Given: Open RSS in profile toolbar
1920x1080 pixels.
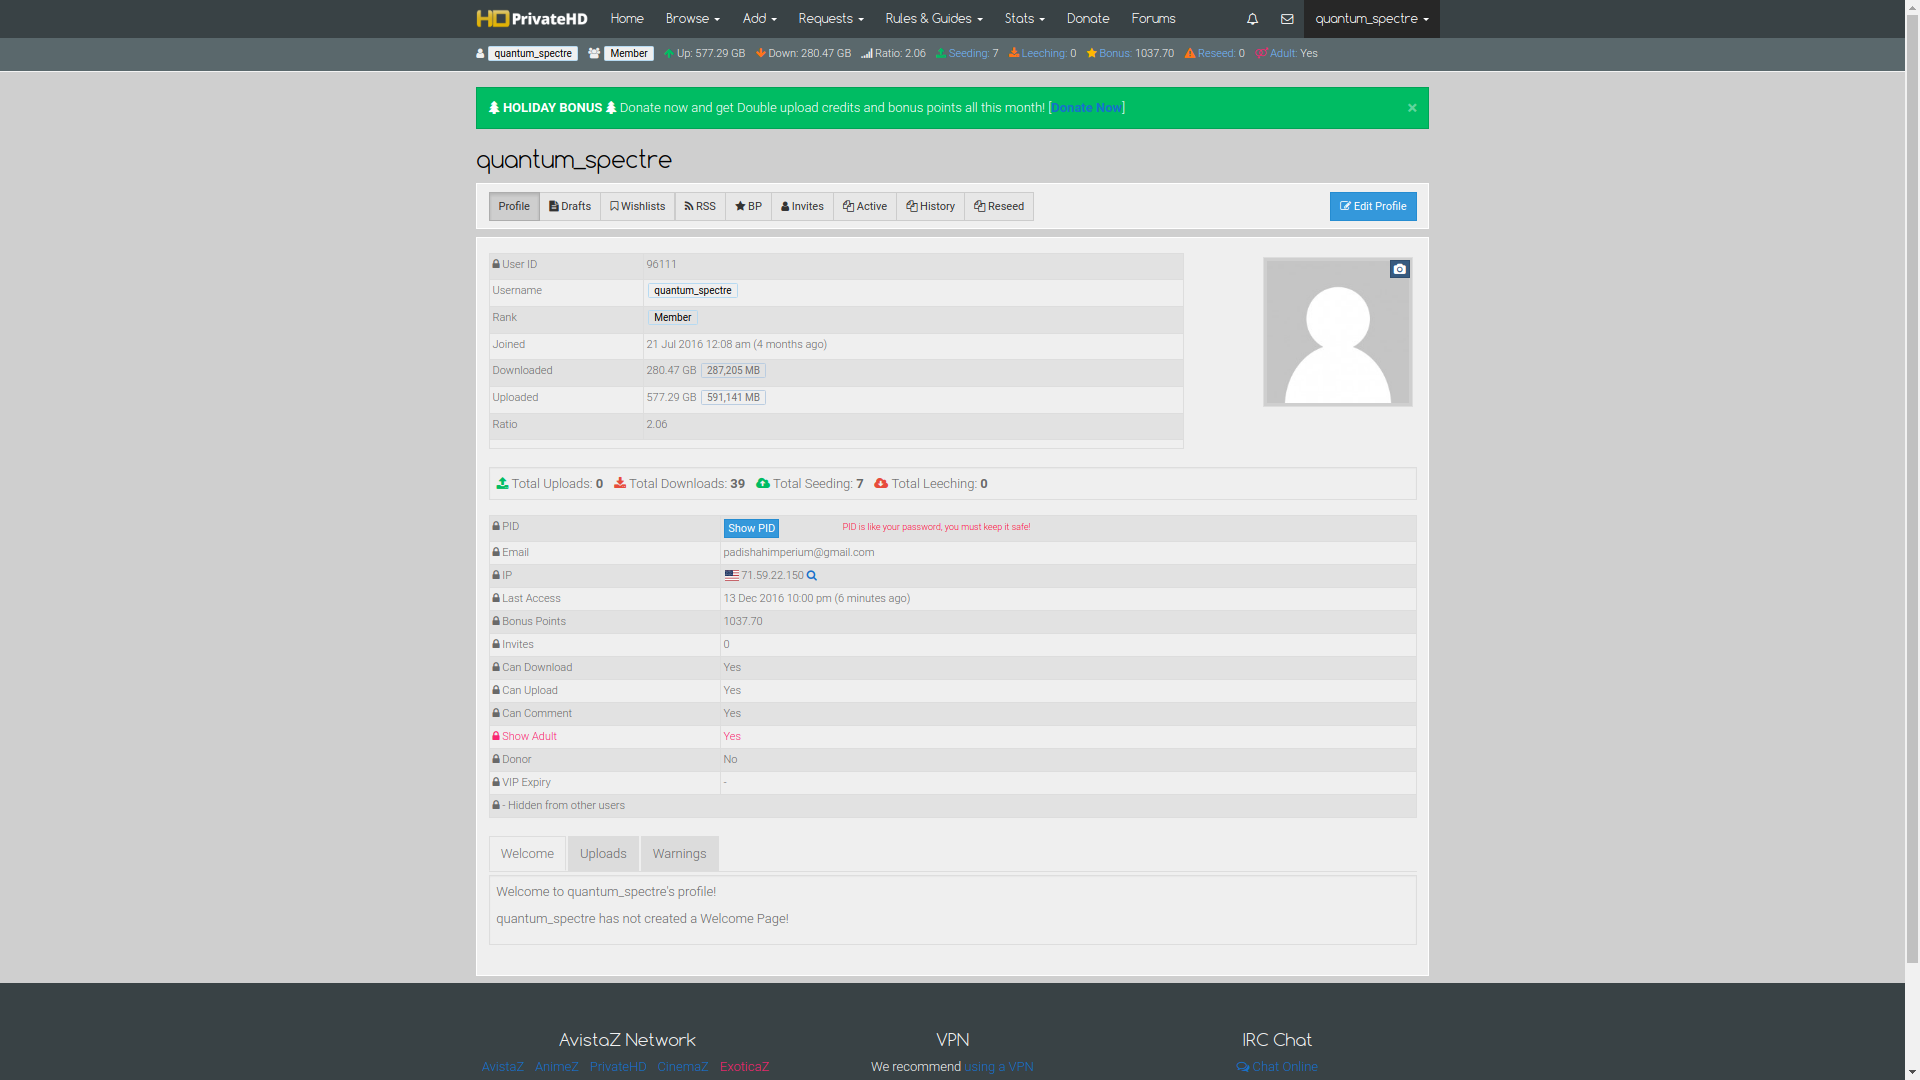Looking at the screenshot, I should tap(700, 207).
